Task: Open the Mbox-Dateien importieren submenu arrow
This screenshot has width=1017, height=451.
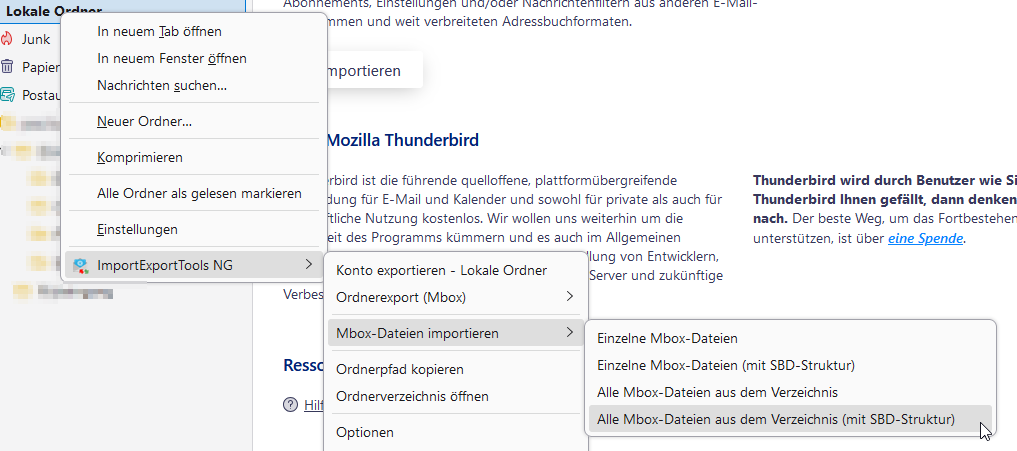Action: point(570,333)
